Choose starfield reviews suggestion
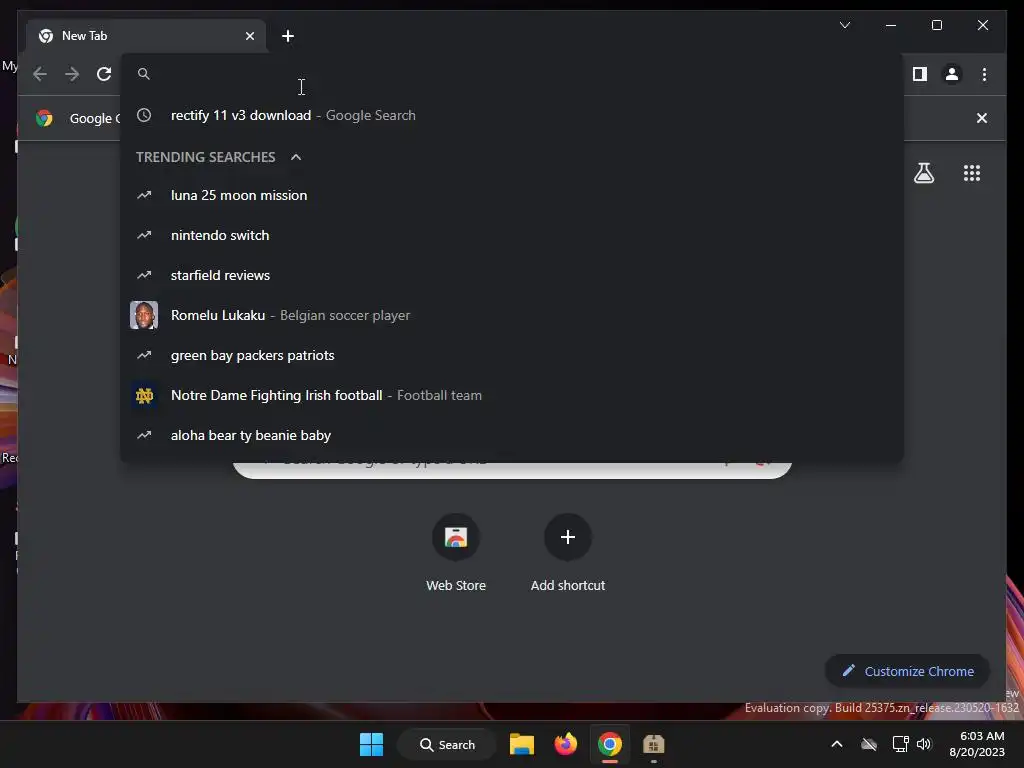Viewport: 1024px width, 768px height. [512, 275]
